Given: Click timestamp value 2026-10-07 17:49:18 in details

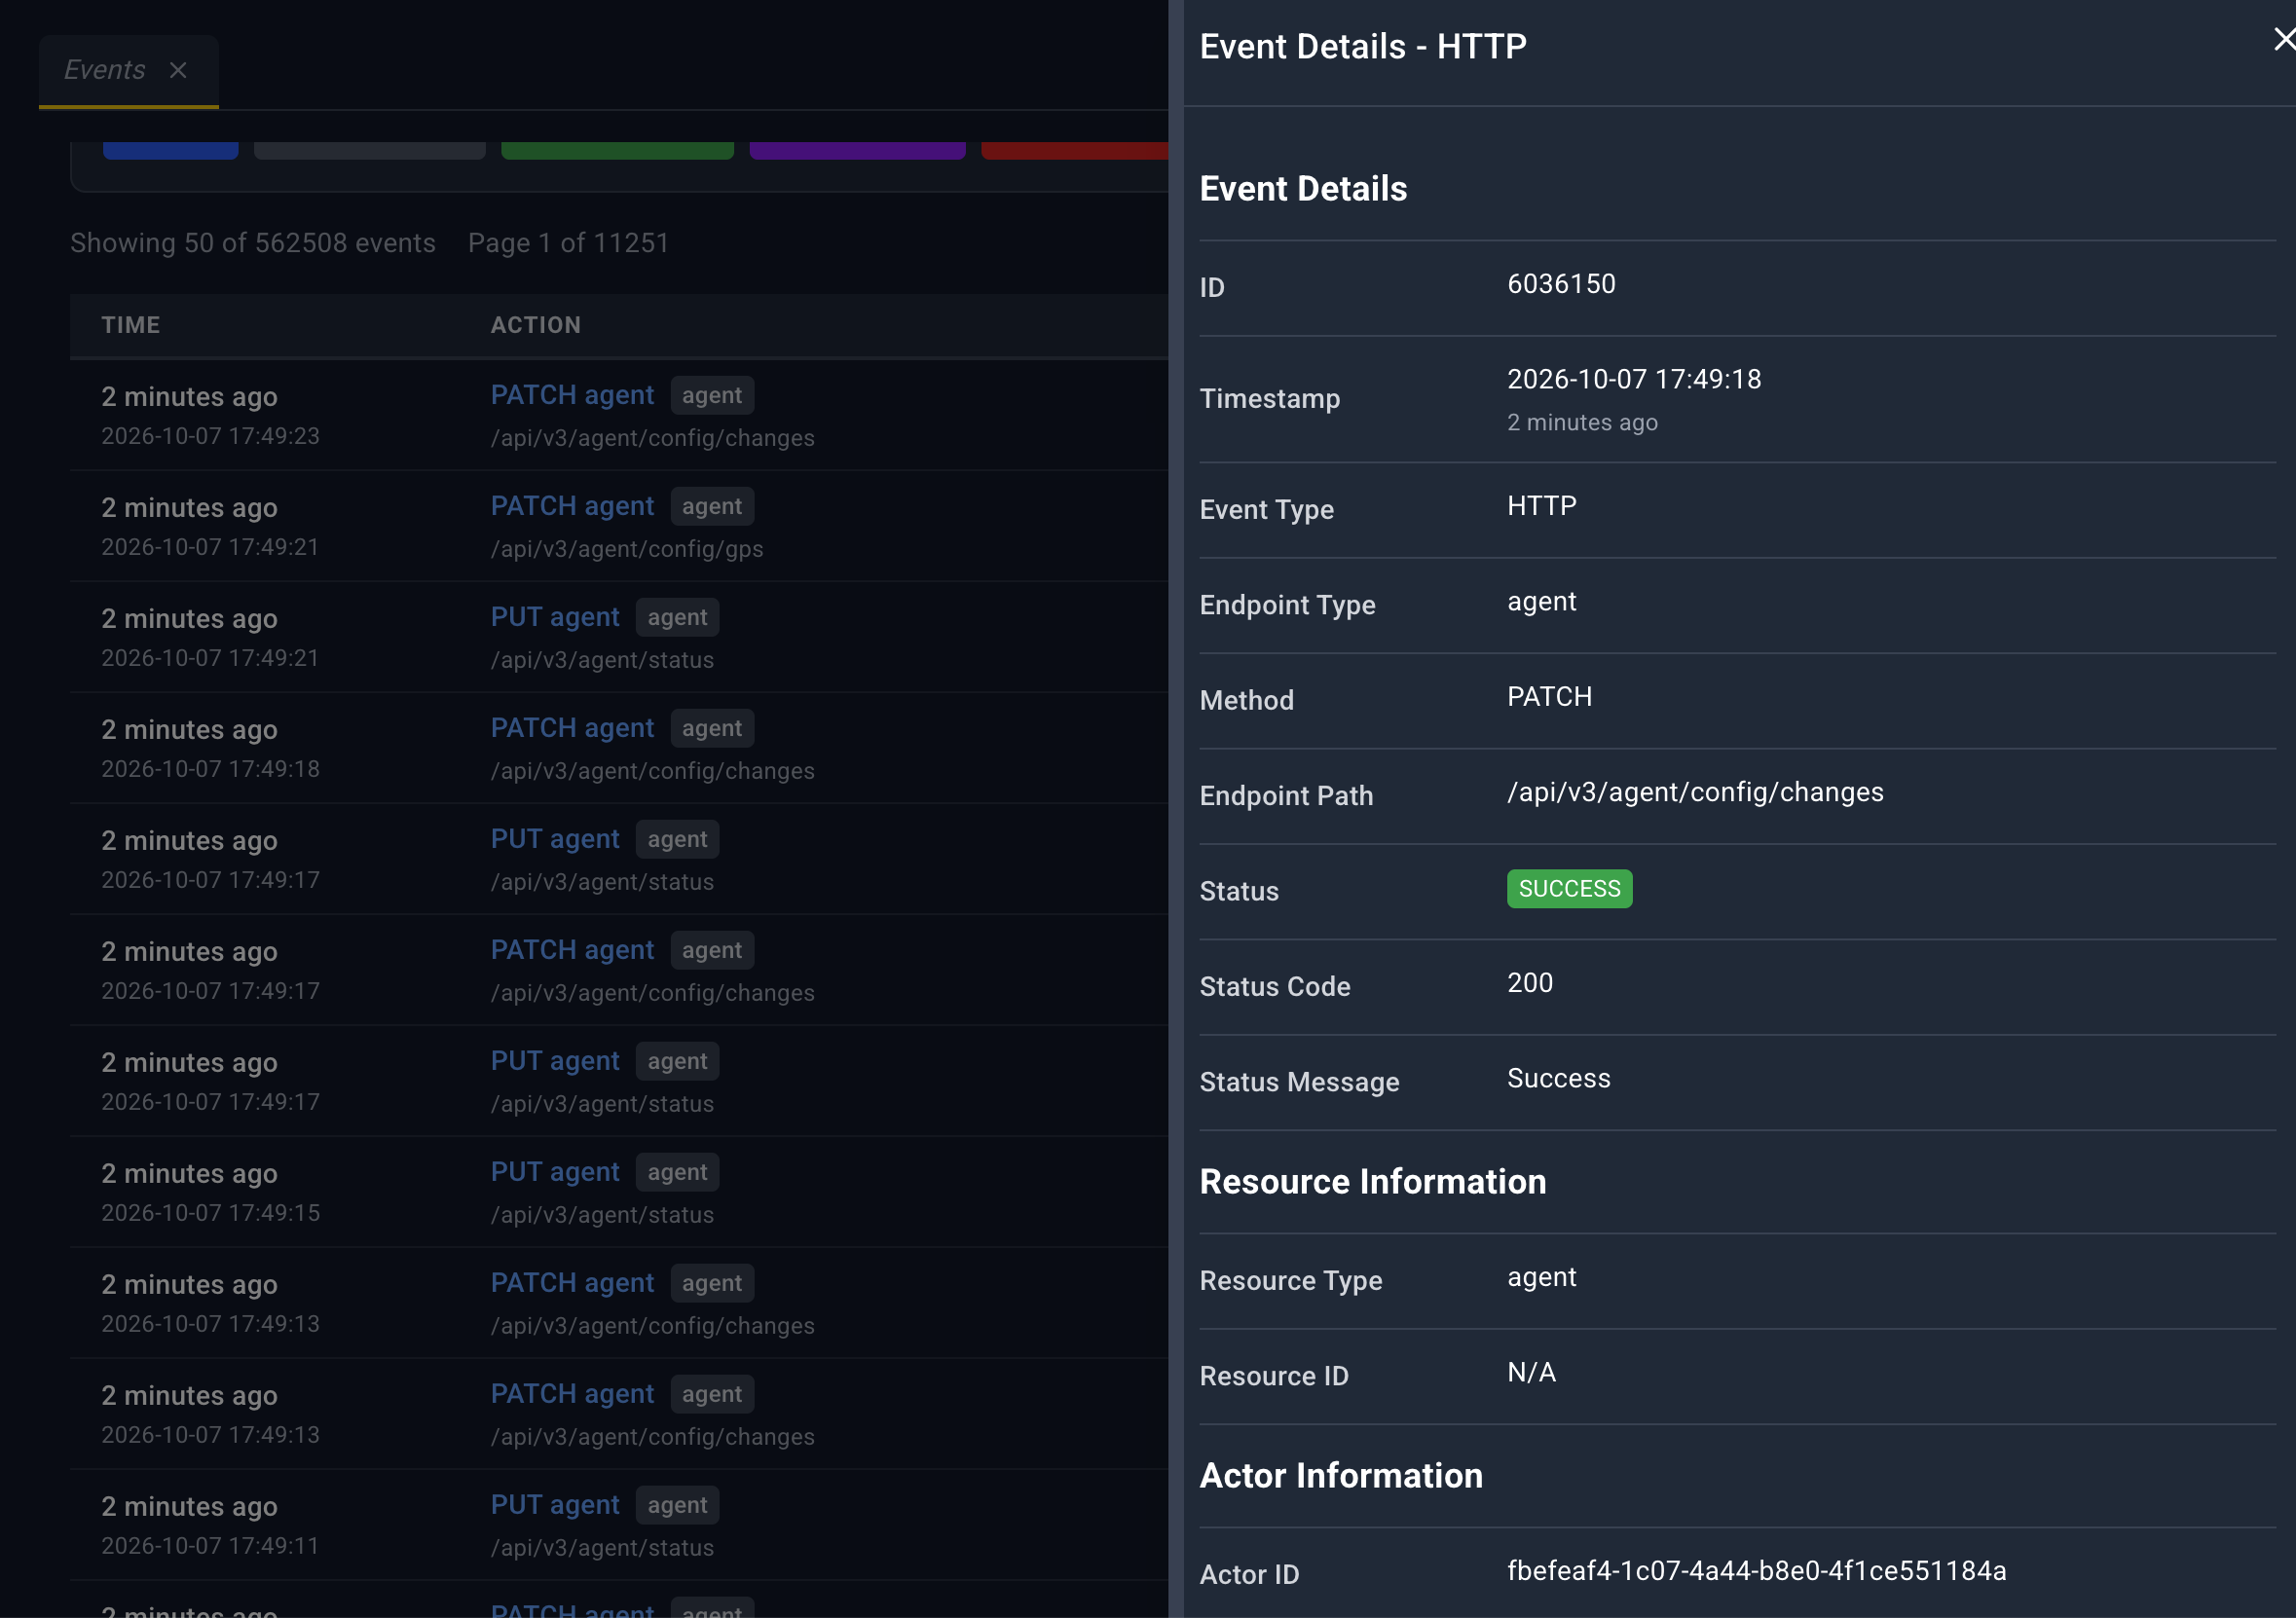Looking at the screenshot, I should [x=1634, y=379].
